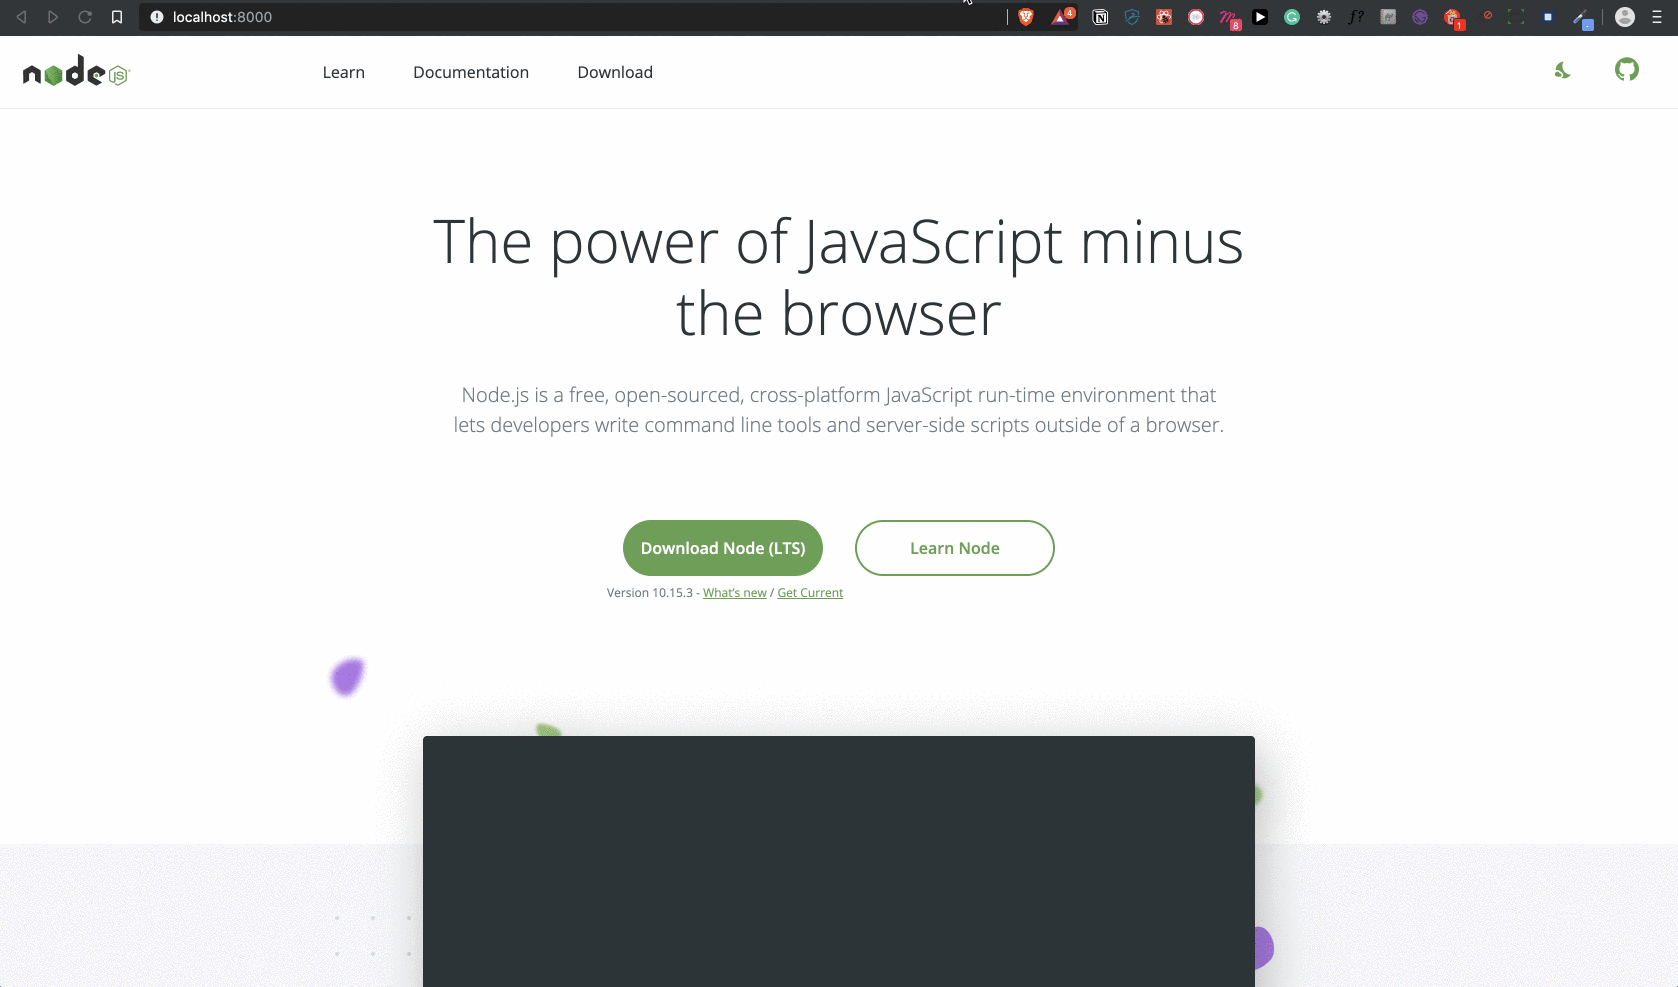This screenshot has width=1678, height=987.
Task: Click the gear extension icon in toolbar
Action: click(1324, 17)
